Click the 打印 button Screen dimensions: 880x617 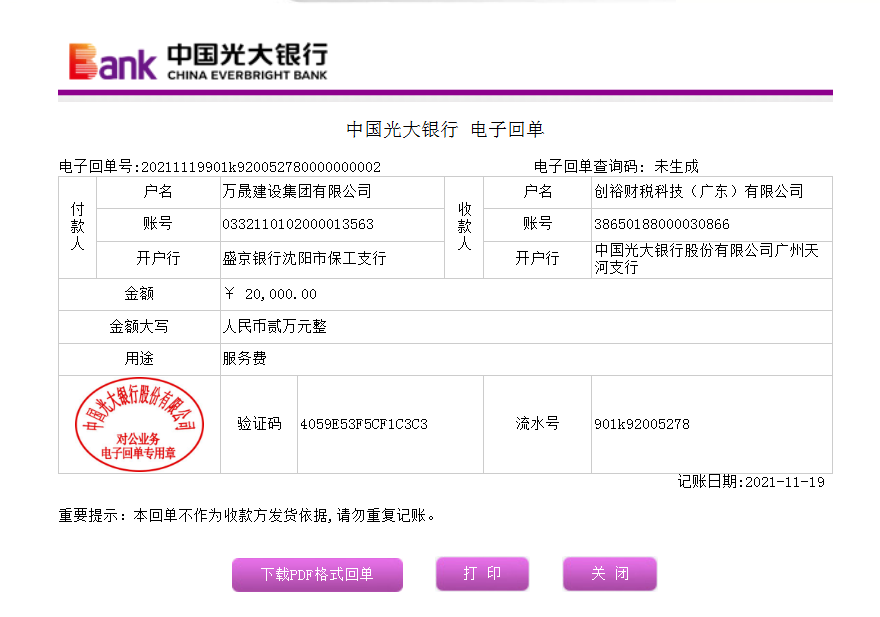pos(482,574)
